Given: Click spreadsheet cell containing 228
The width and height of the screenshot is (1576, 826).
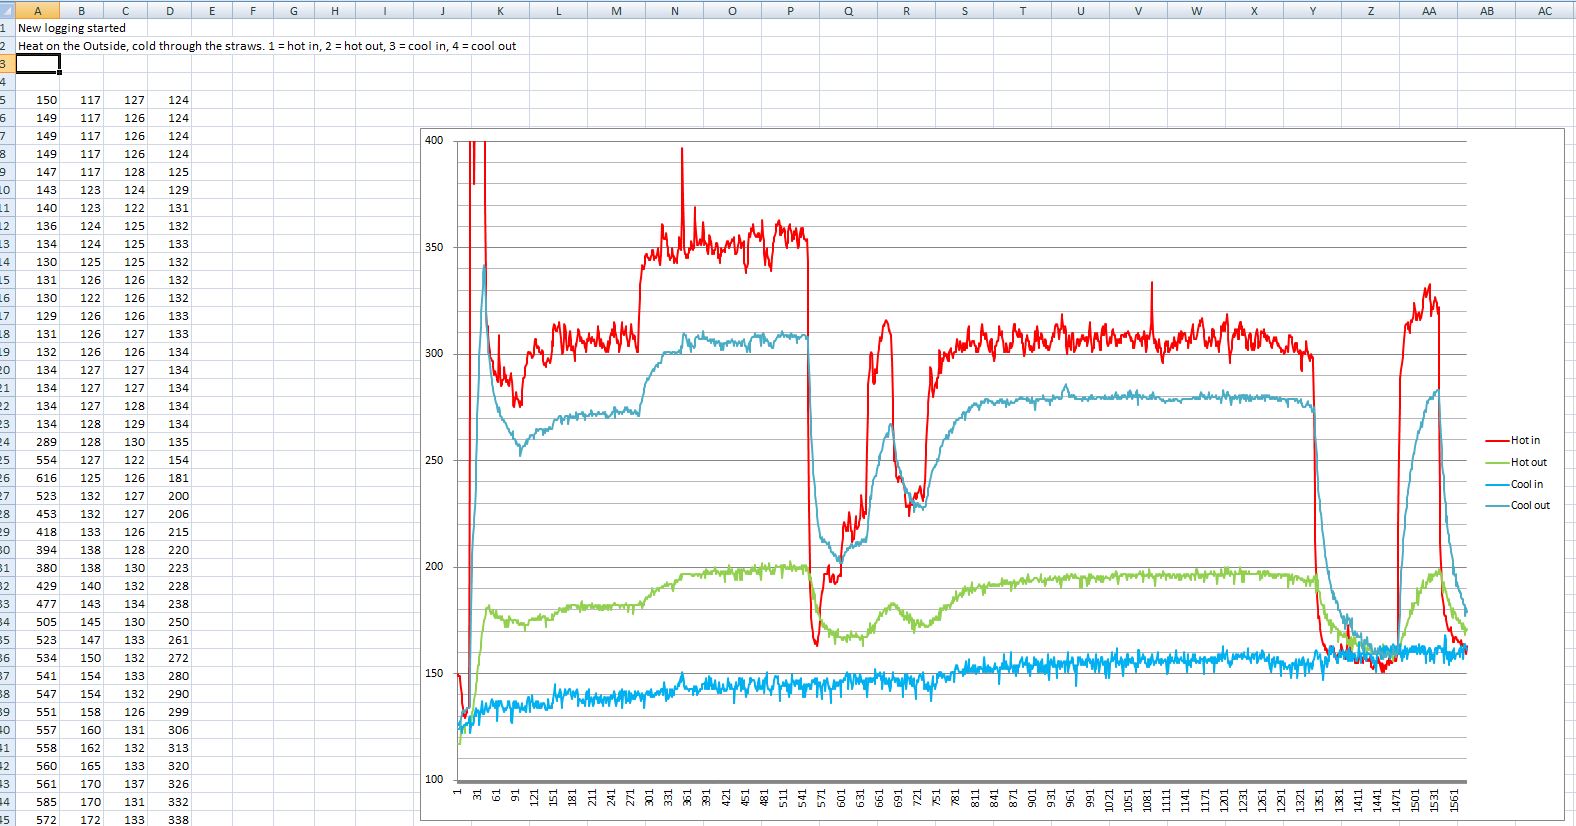Looking at the screenshot, I should 170,586.
